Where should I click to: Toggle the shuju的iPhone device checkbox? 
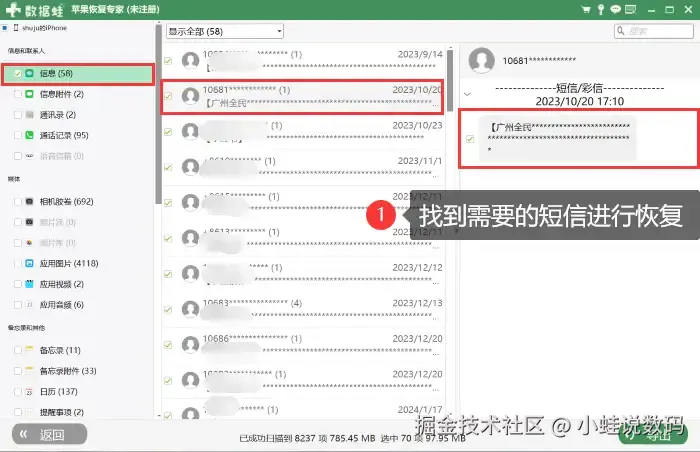5,28
